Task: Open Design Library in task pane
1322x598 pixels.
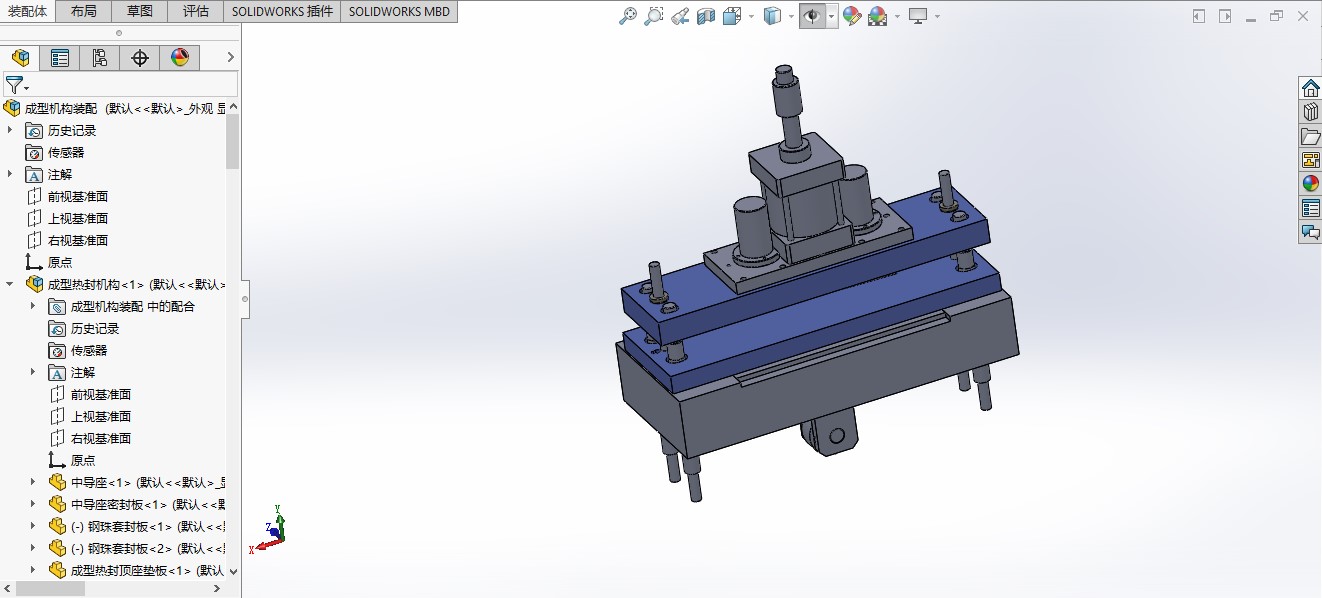Action: (1310, 112)
